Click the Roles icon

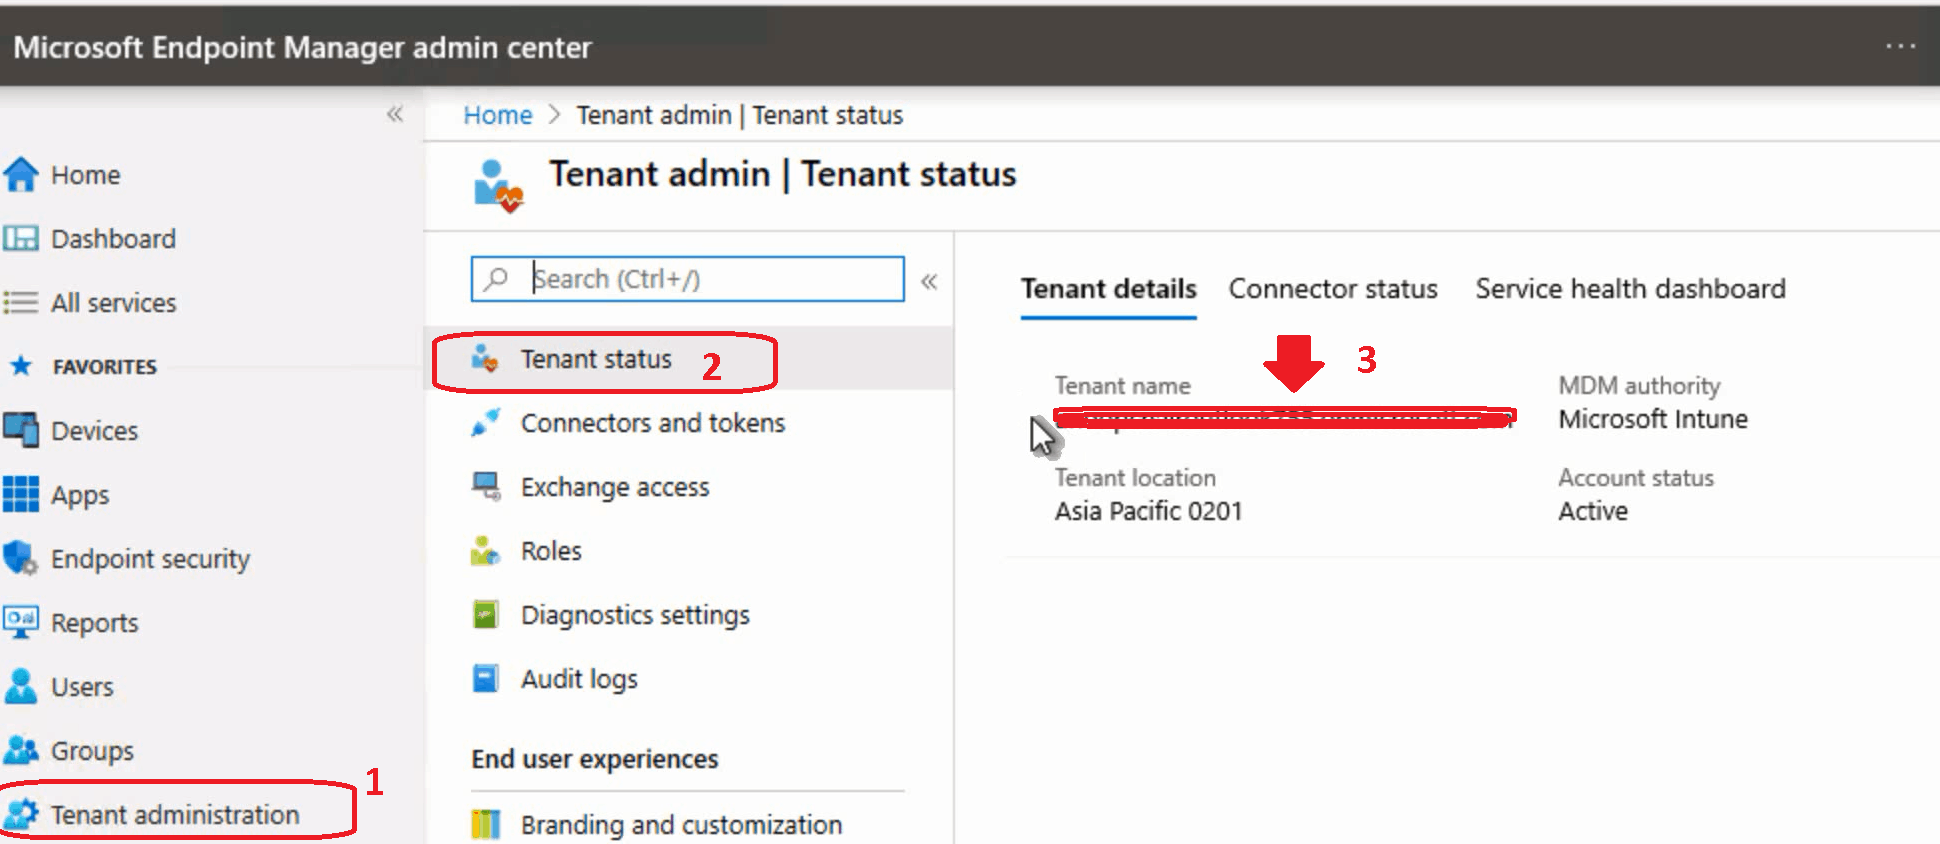point(485,550)
